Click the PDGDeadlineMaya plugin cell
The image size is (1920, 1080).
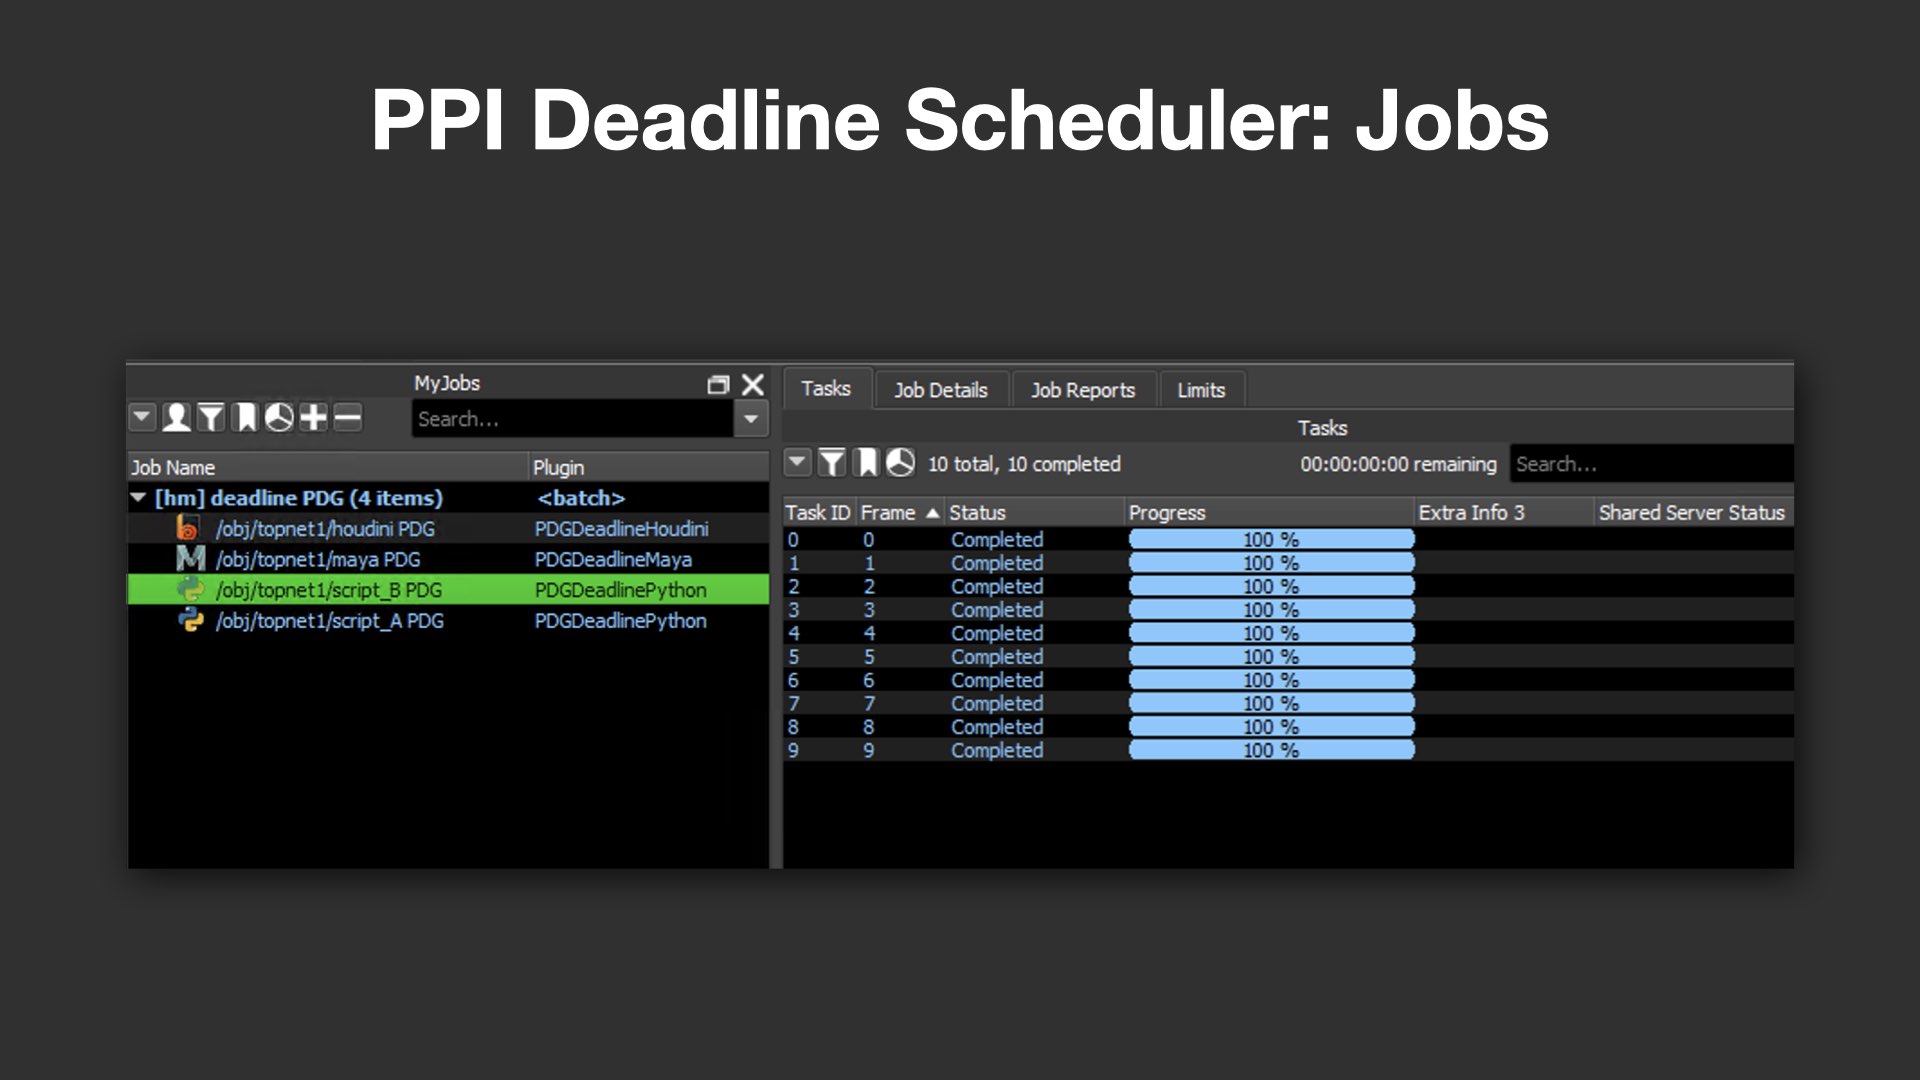pos(613,560)
